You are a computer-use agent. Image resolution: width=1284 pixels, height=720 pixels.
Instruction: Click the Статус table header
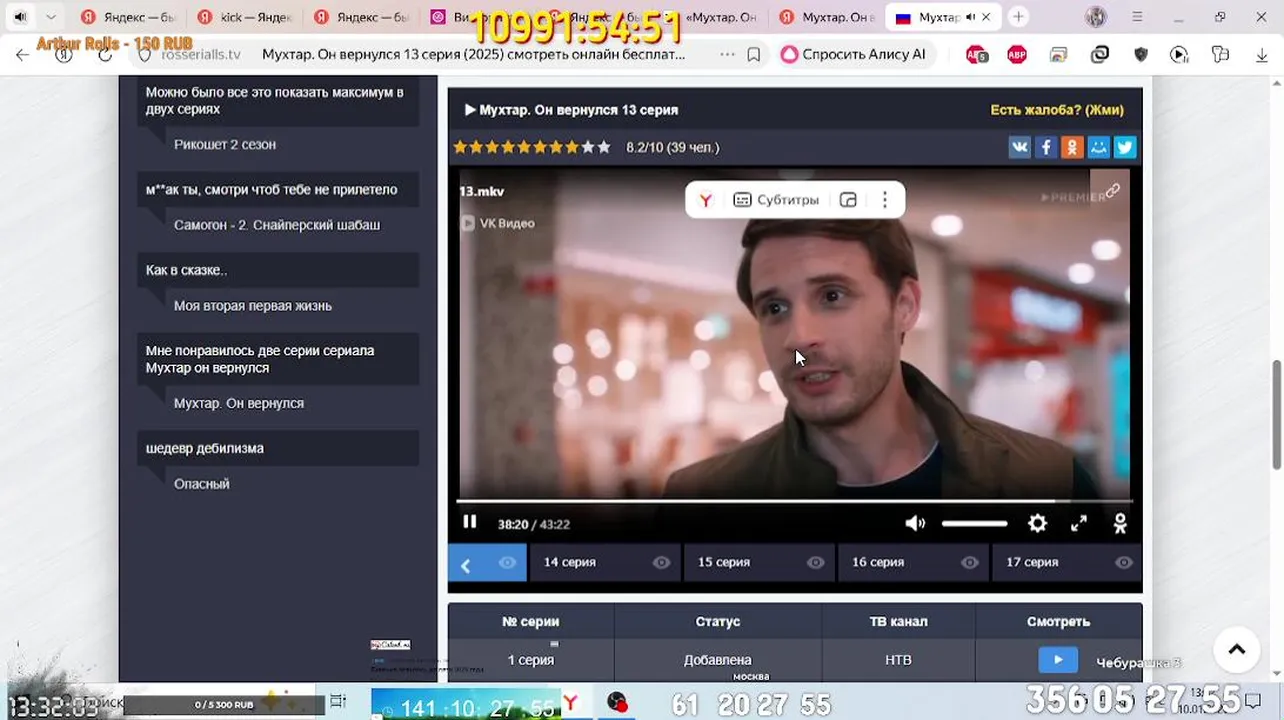click(718, 621)
